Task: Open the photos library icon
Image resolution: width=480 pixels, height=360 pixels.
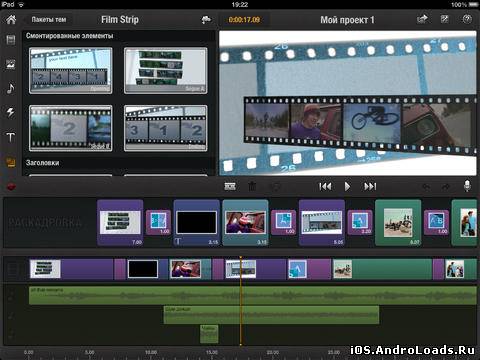Action: (x=11, y=64)
